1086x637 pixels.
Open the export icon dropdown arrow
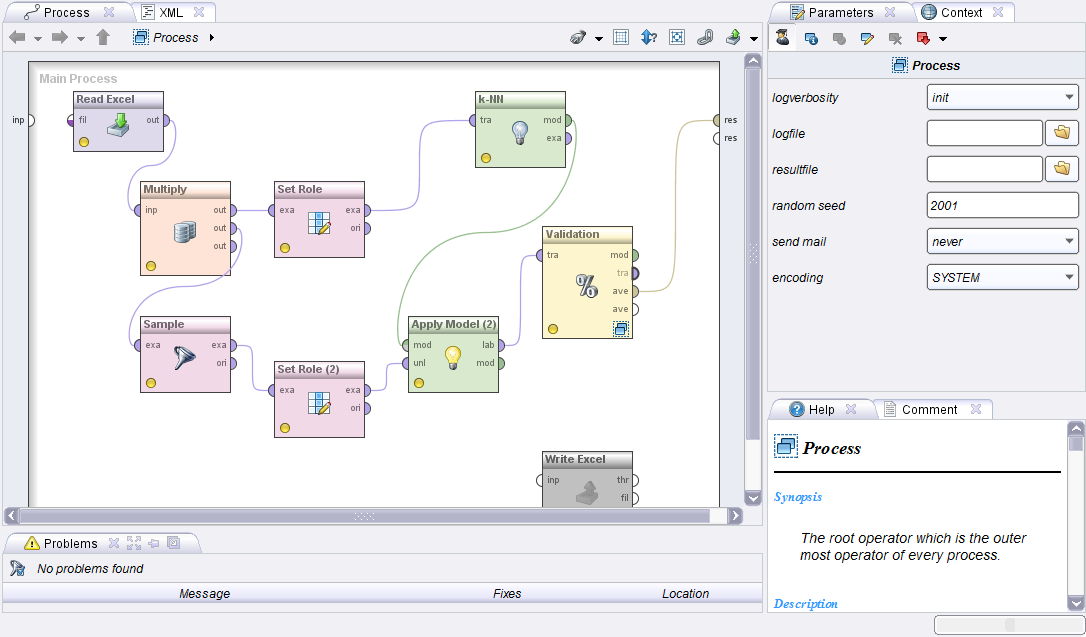coord(754,39)
